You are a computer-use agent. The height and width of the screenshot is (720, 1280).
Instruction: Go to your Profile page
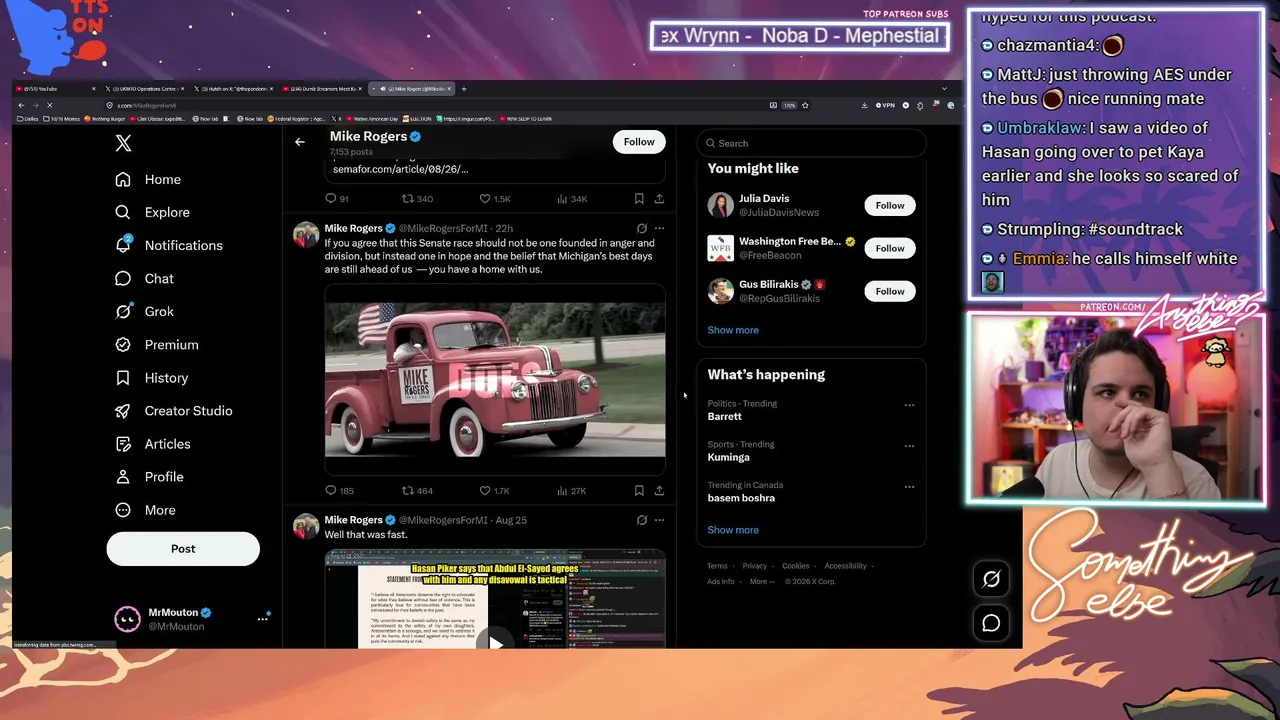pos(149,477)
